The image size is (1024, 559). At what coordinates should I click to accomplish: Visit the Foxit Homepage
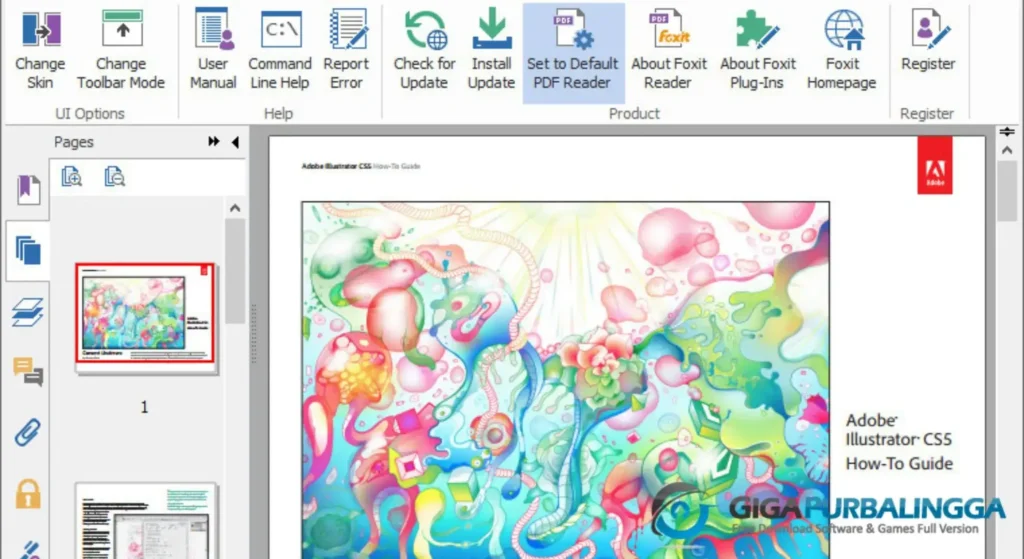842,52
